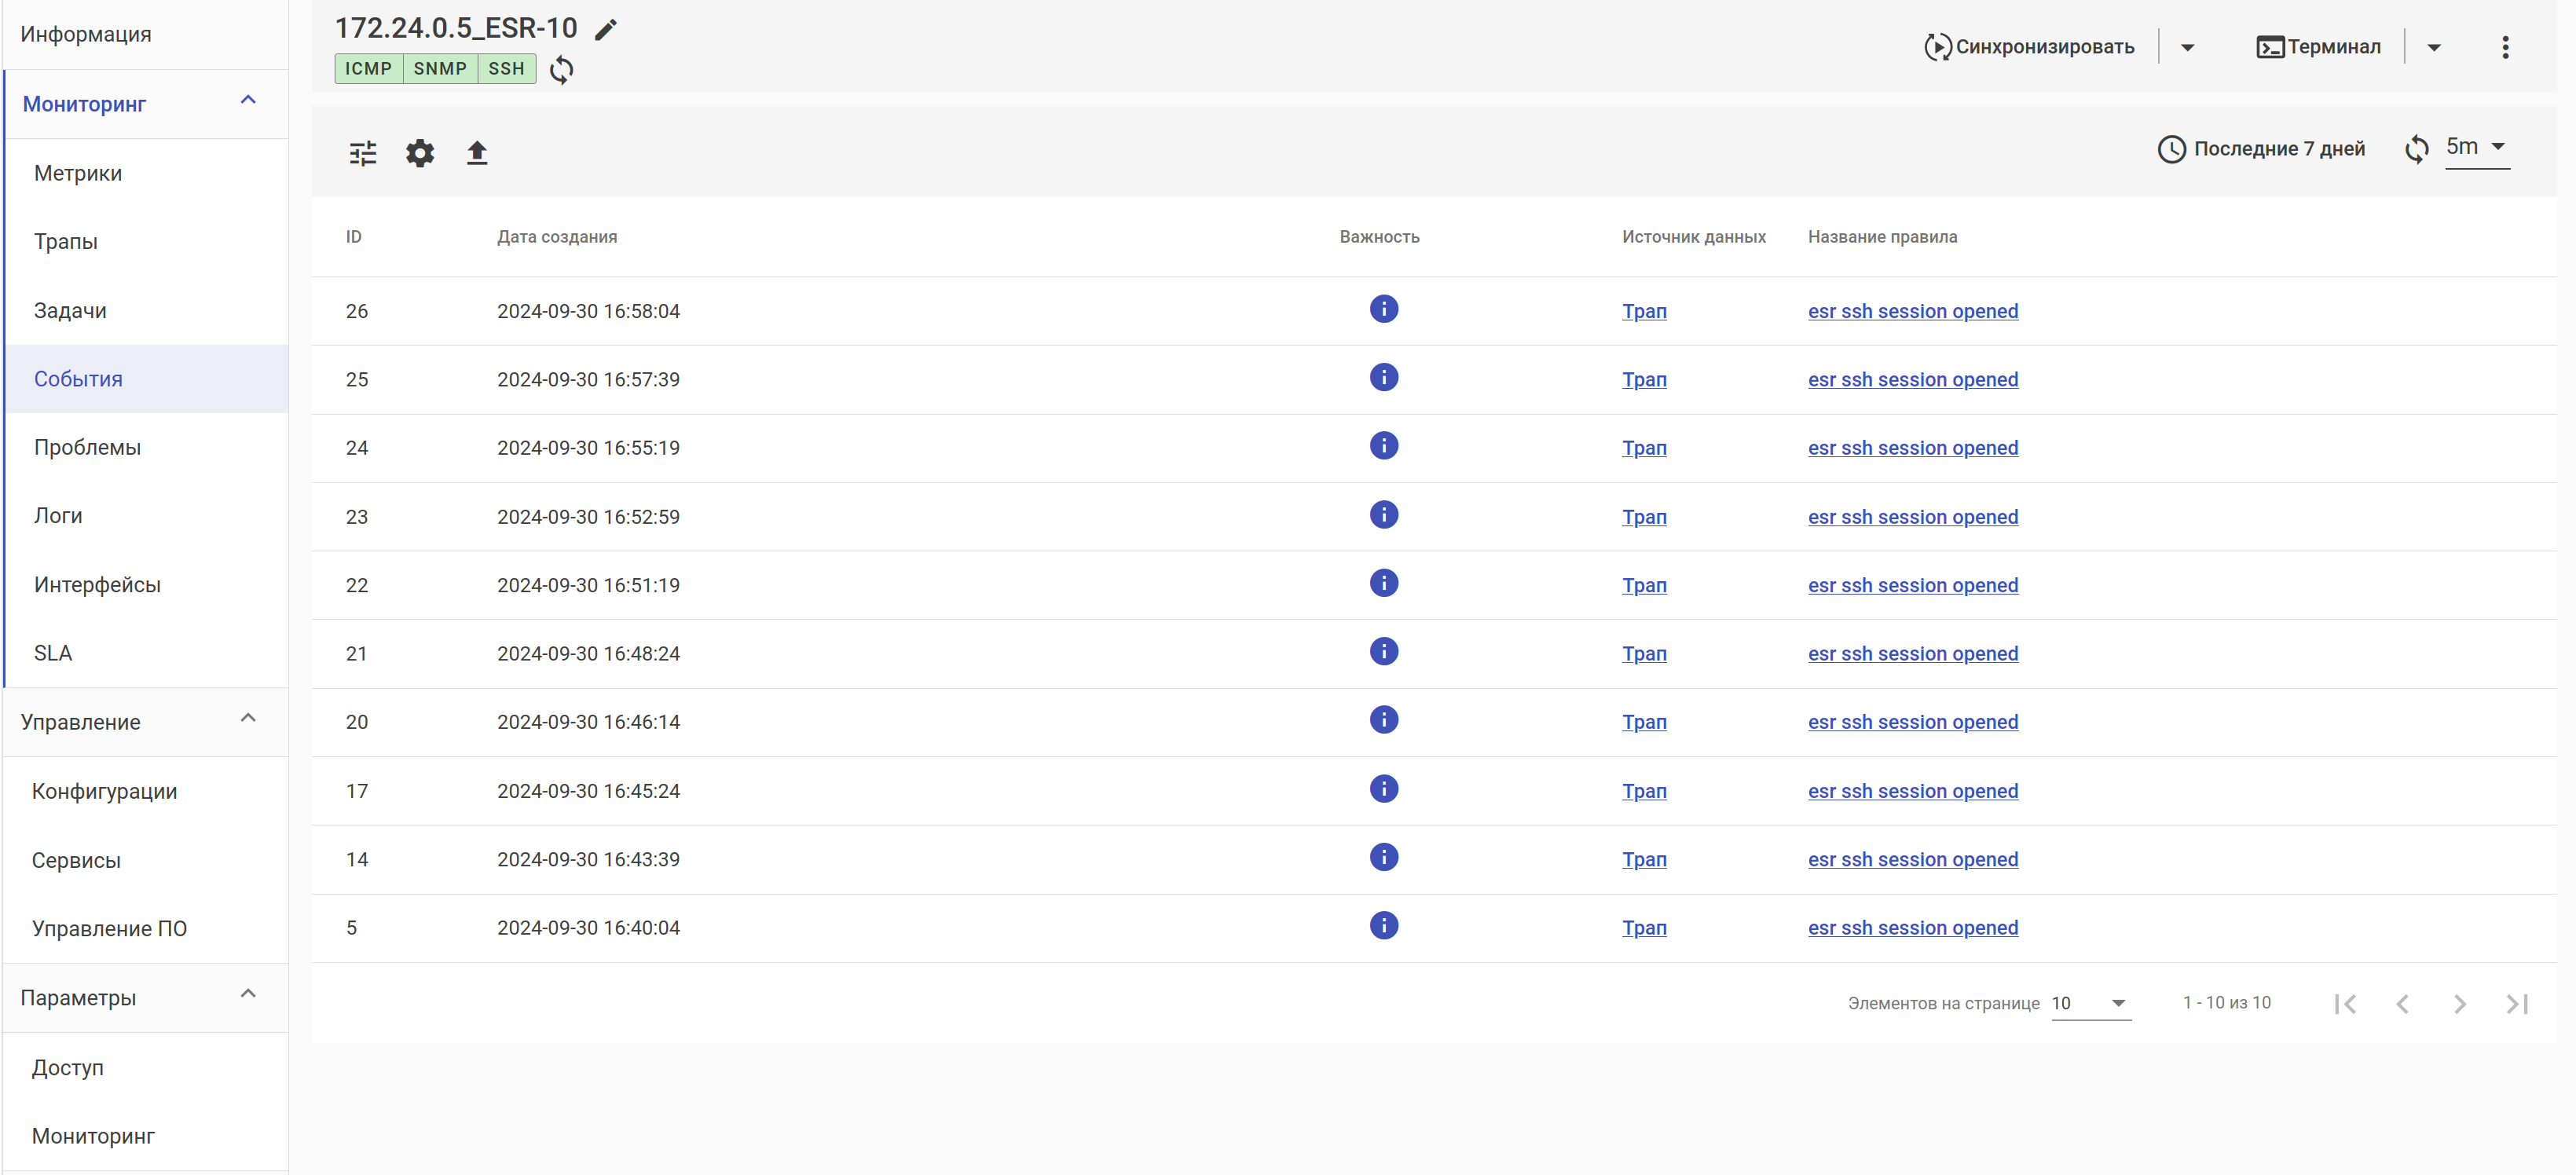Click info severity icon for event 26
Image resolution: width=2576 pixels, height=1175 pixels.
pyautogui.click(x=1383, y=309)
